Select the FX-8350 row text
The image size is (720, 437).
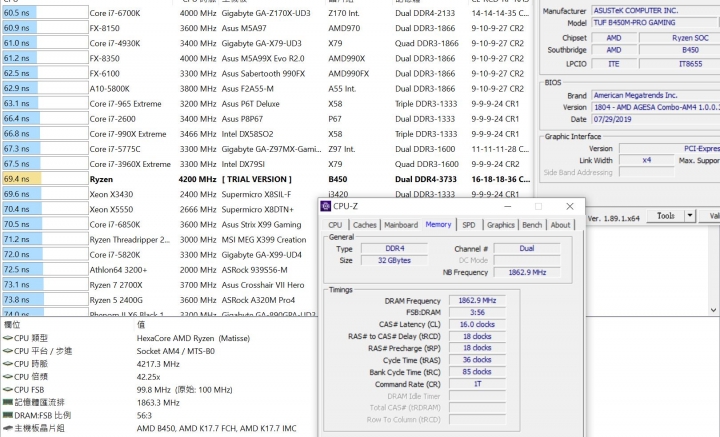[104, 58]
